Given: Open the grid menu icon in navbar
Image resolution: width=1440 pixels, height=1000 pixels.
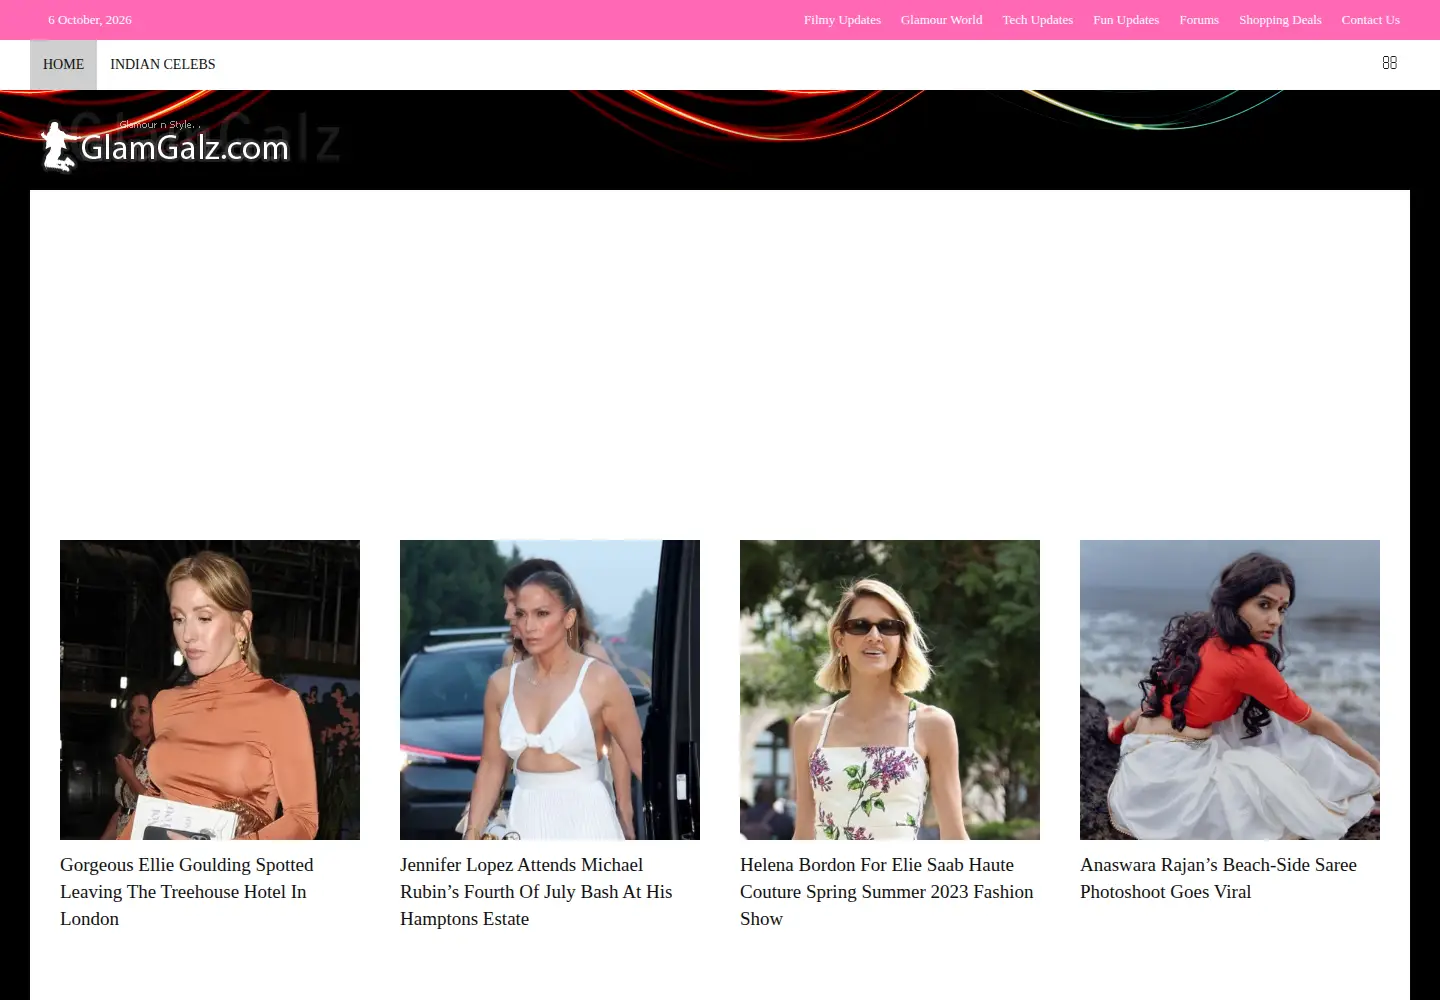Looking at the screenshot, I should pos(1389,63).
